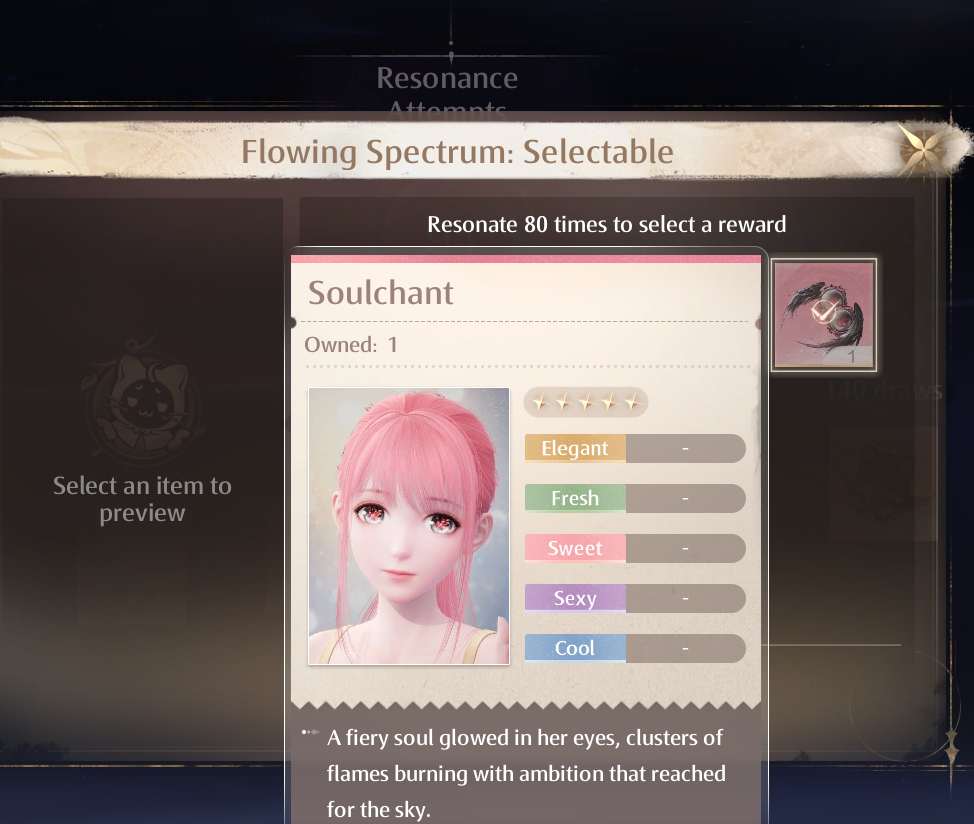
Task: Select the checked Soulchant eyes reward thumbnail
Action: click(824, 315)
